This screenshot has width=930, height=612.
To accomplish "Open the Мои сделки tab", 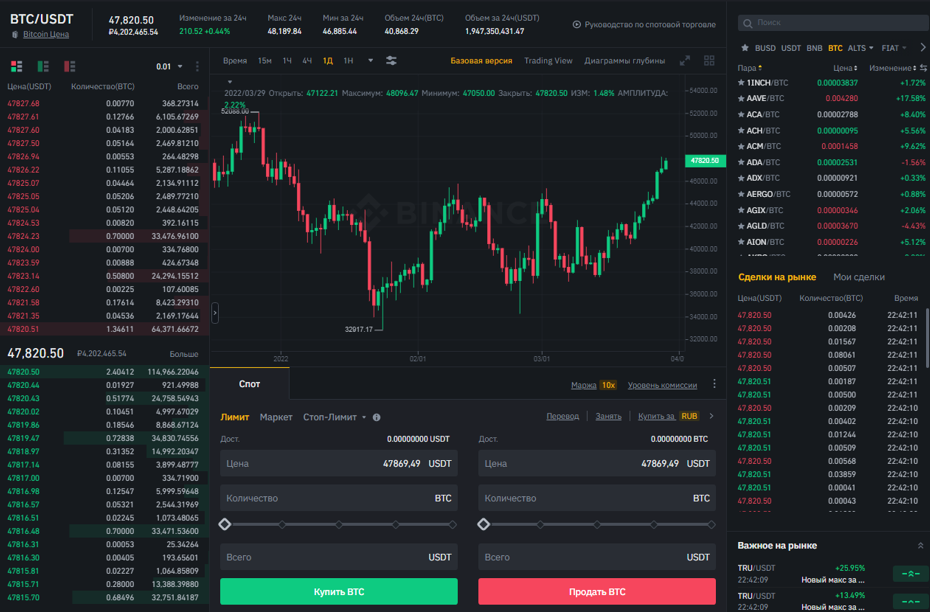I will click(x=859, y=277).
